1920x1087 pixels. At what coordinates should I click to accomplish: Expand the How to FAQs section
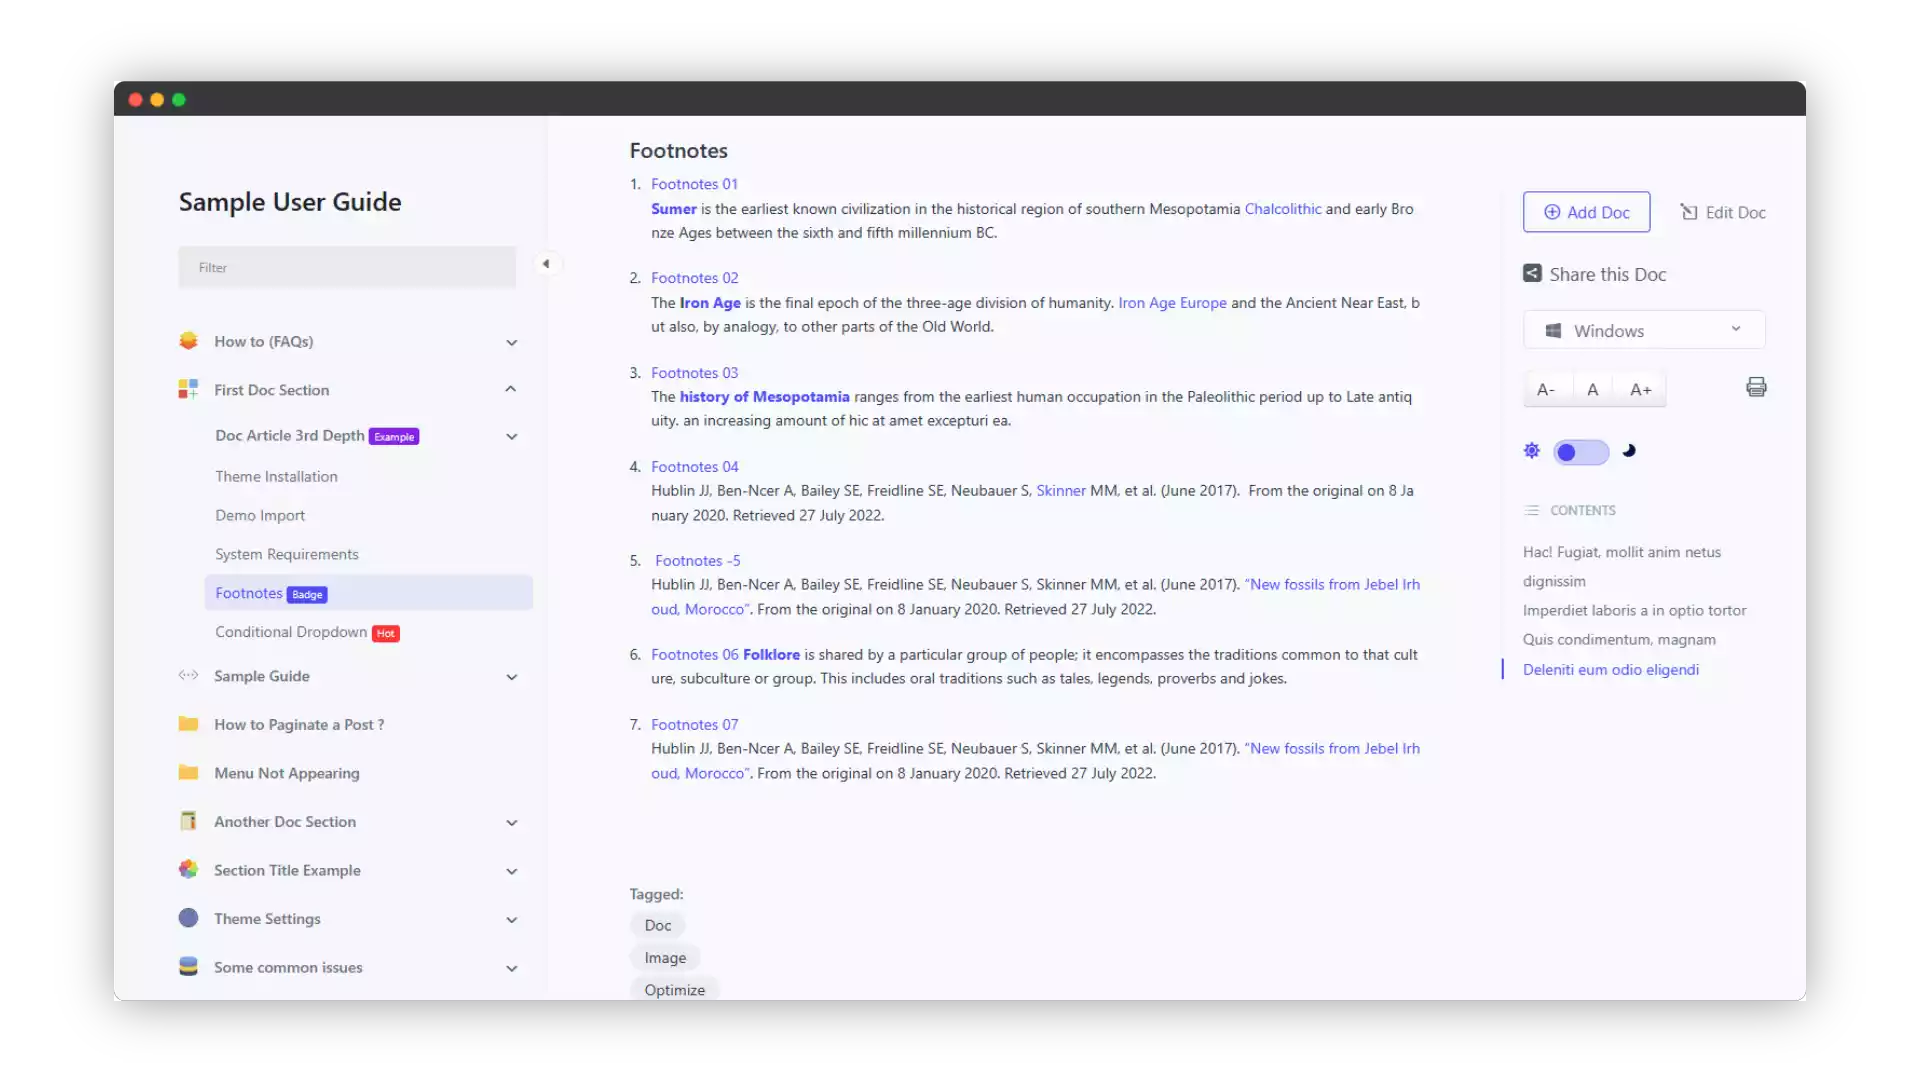513,340
